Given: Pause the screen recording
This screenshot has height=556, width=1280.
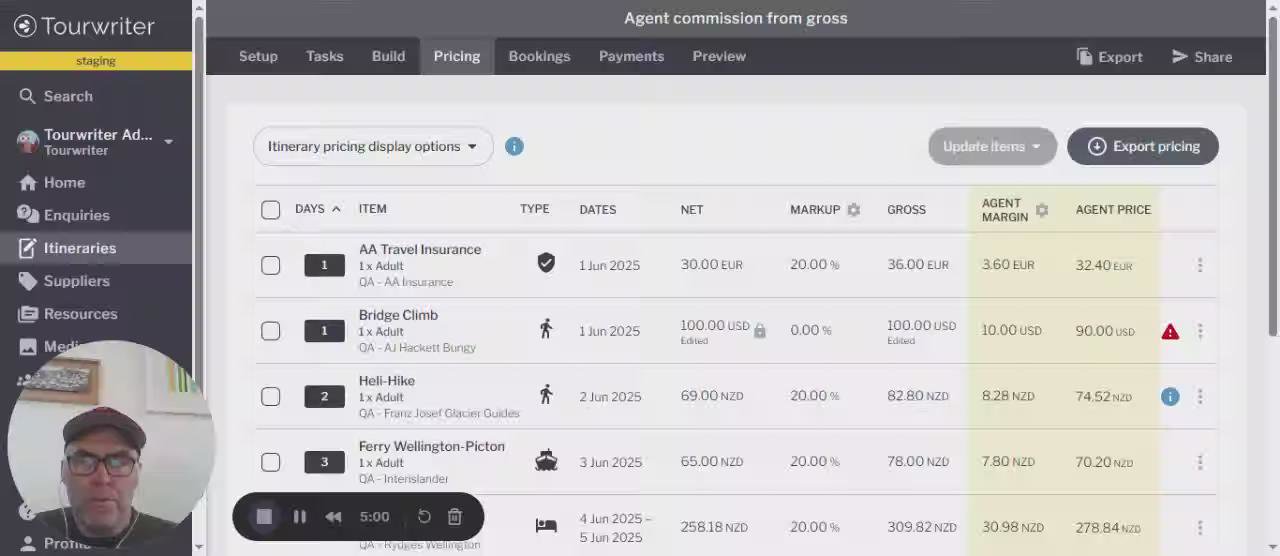Looking at the screenshot, I should [x=299, y=517].
